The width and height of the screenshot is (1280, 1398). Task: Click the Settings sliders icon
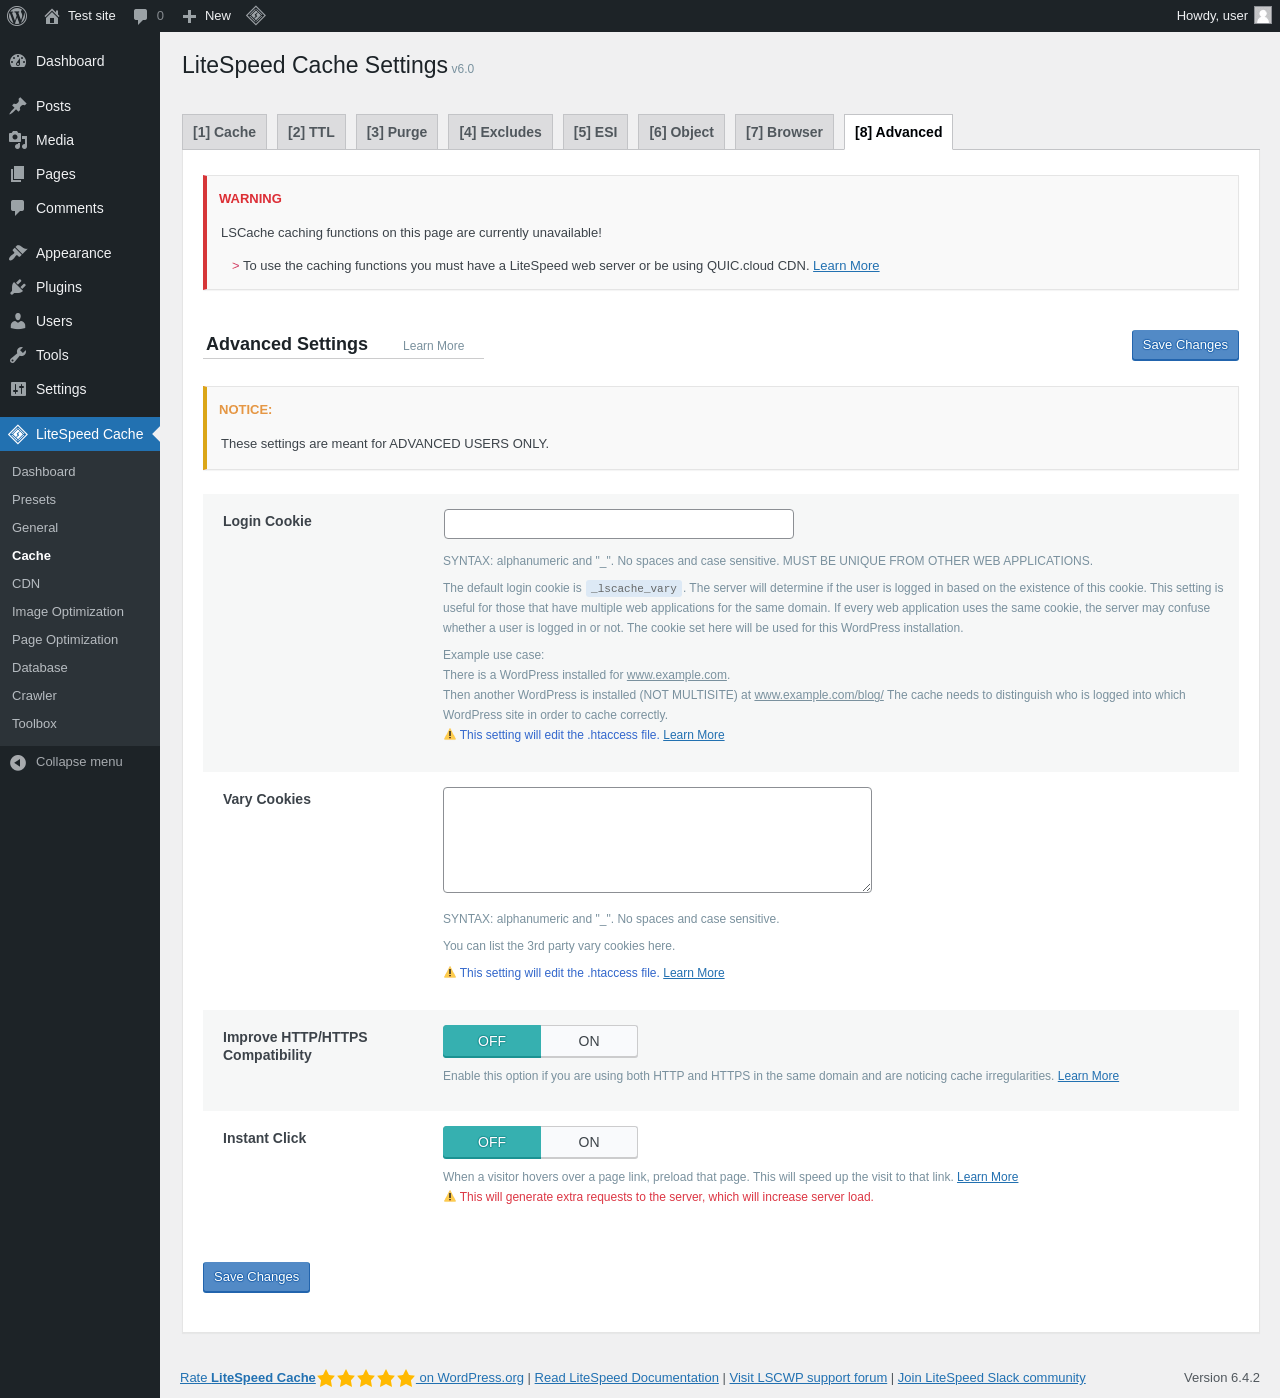(x=18, y=389)
